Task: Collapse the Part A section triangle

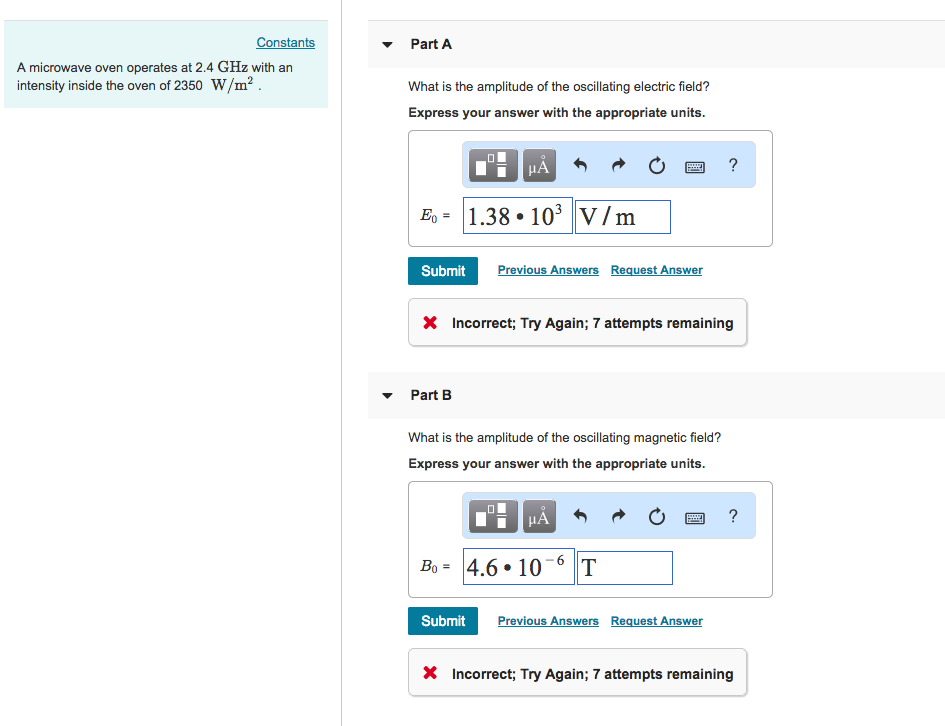Action: pyautogui.click(x=387, y=45)
